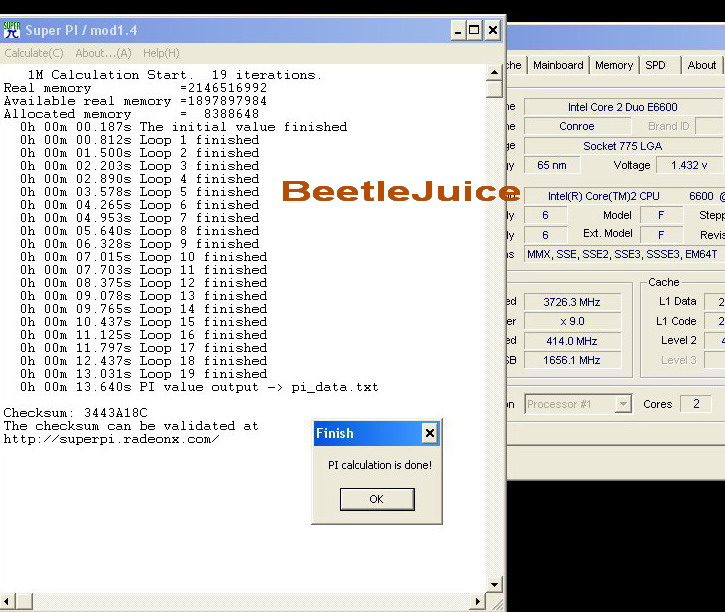The height and width of the screenshot is (612, 725).
Task: Switch to the Memory tab in CPU-Z
Action: tap(614, 65)
